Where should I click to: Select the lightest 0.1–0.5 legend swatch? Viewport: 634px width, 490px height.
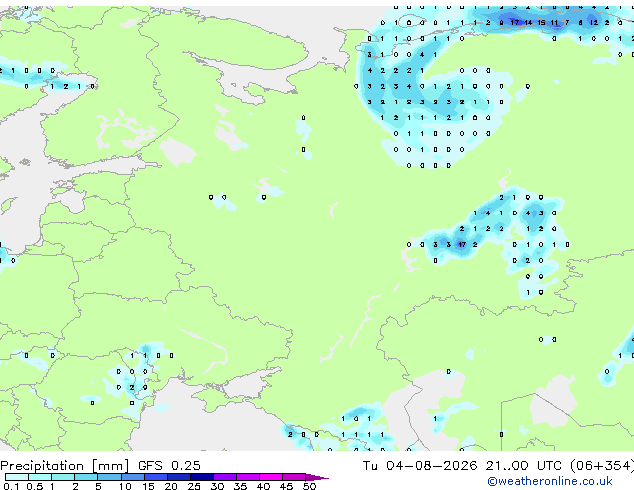17,477
